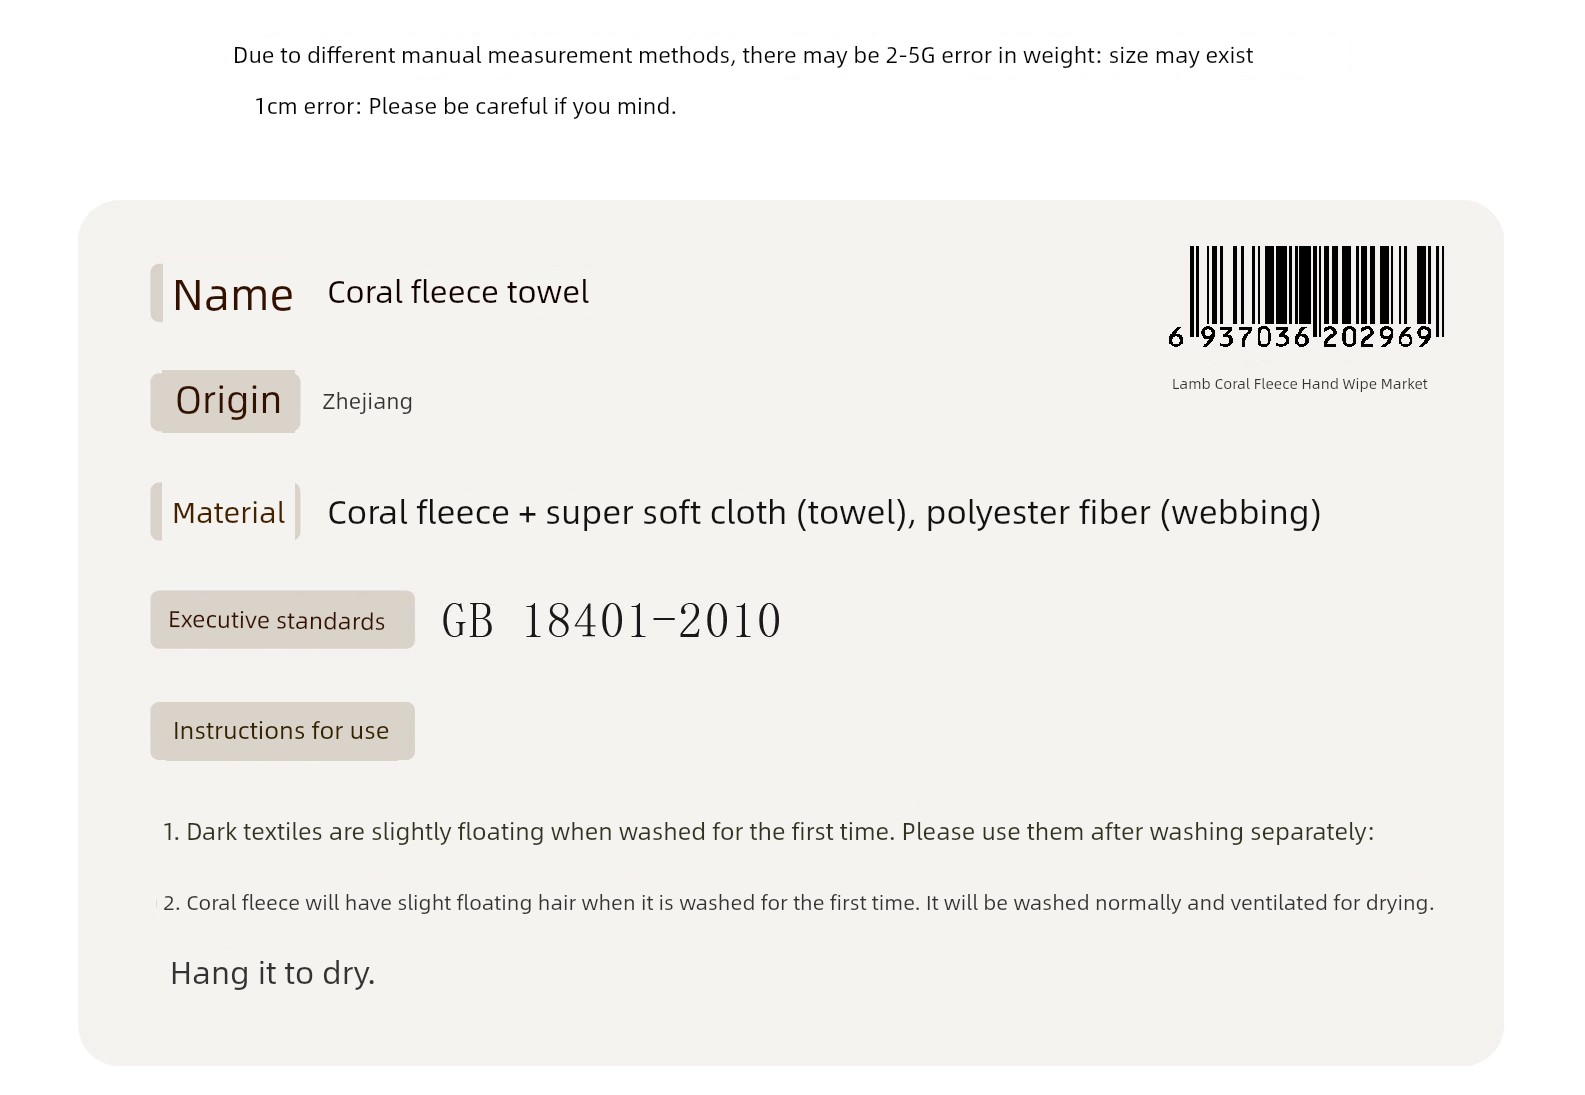Click the Executive standards label
The image size is (1585, 1095).
[x=282, y=620]
